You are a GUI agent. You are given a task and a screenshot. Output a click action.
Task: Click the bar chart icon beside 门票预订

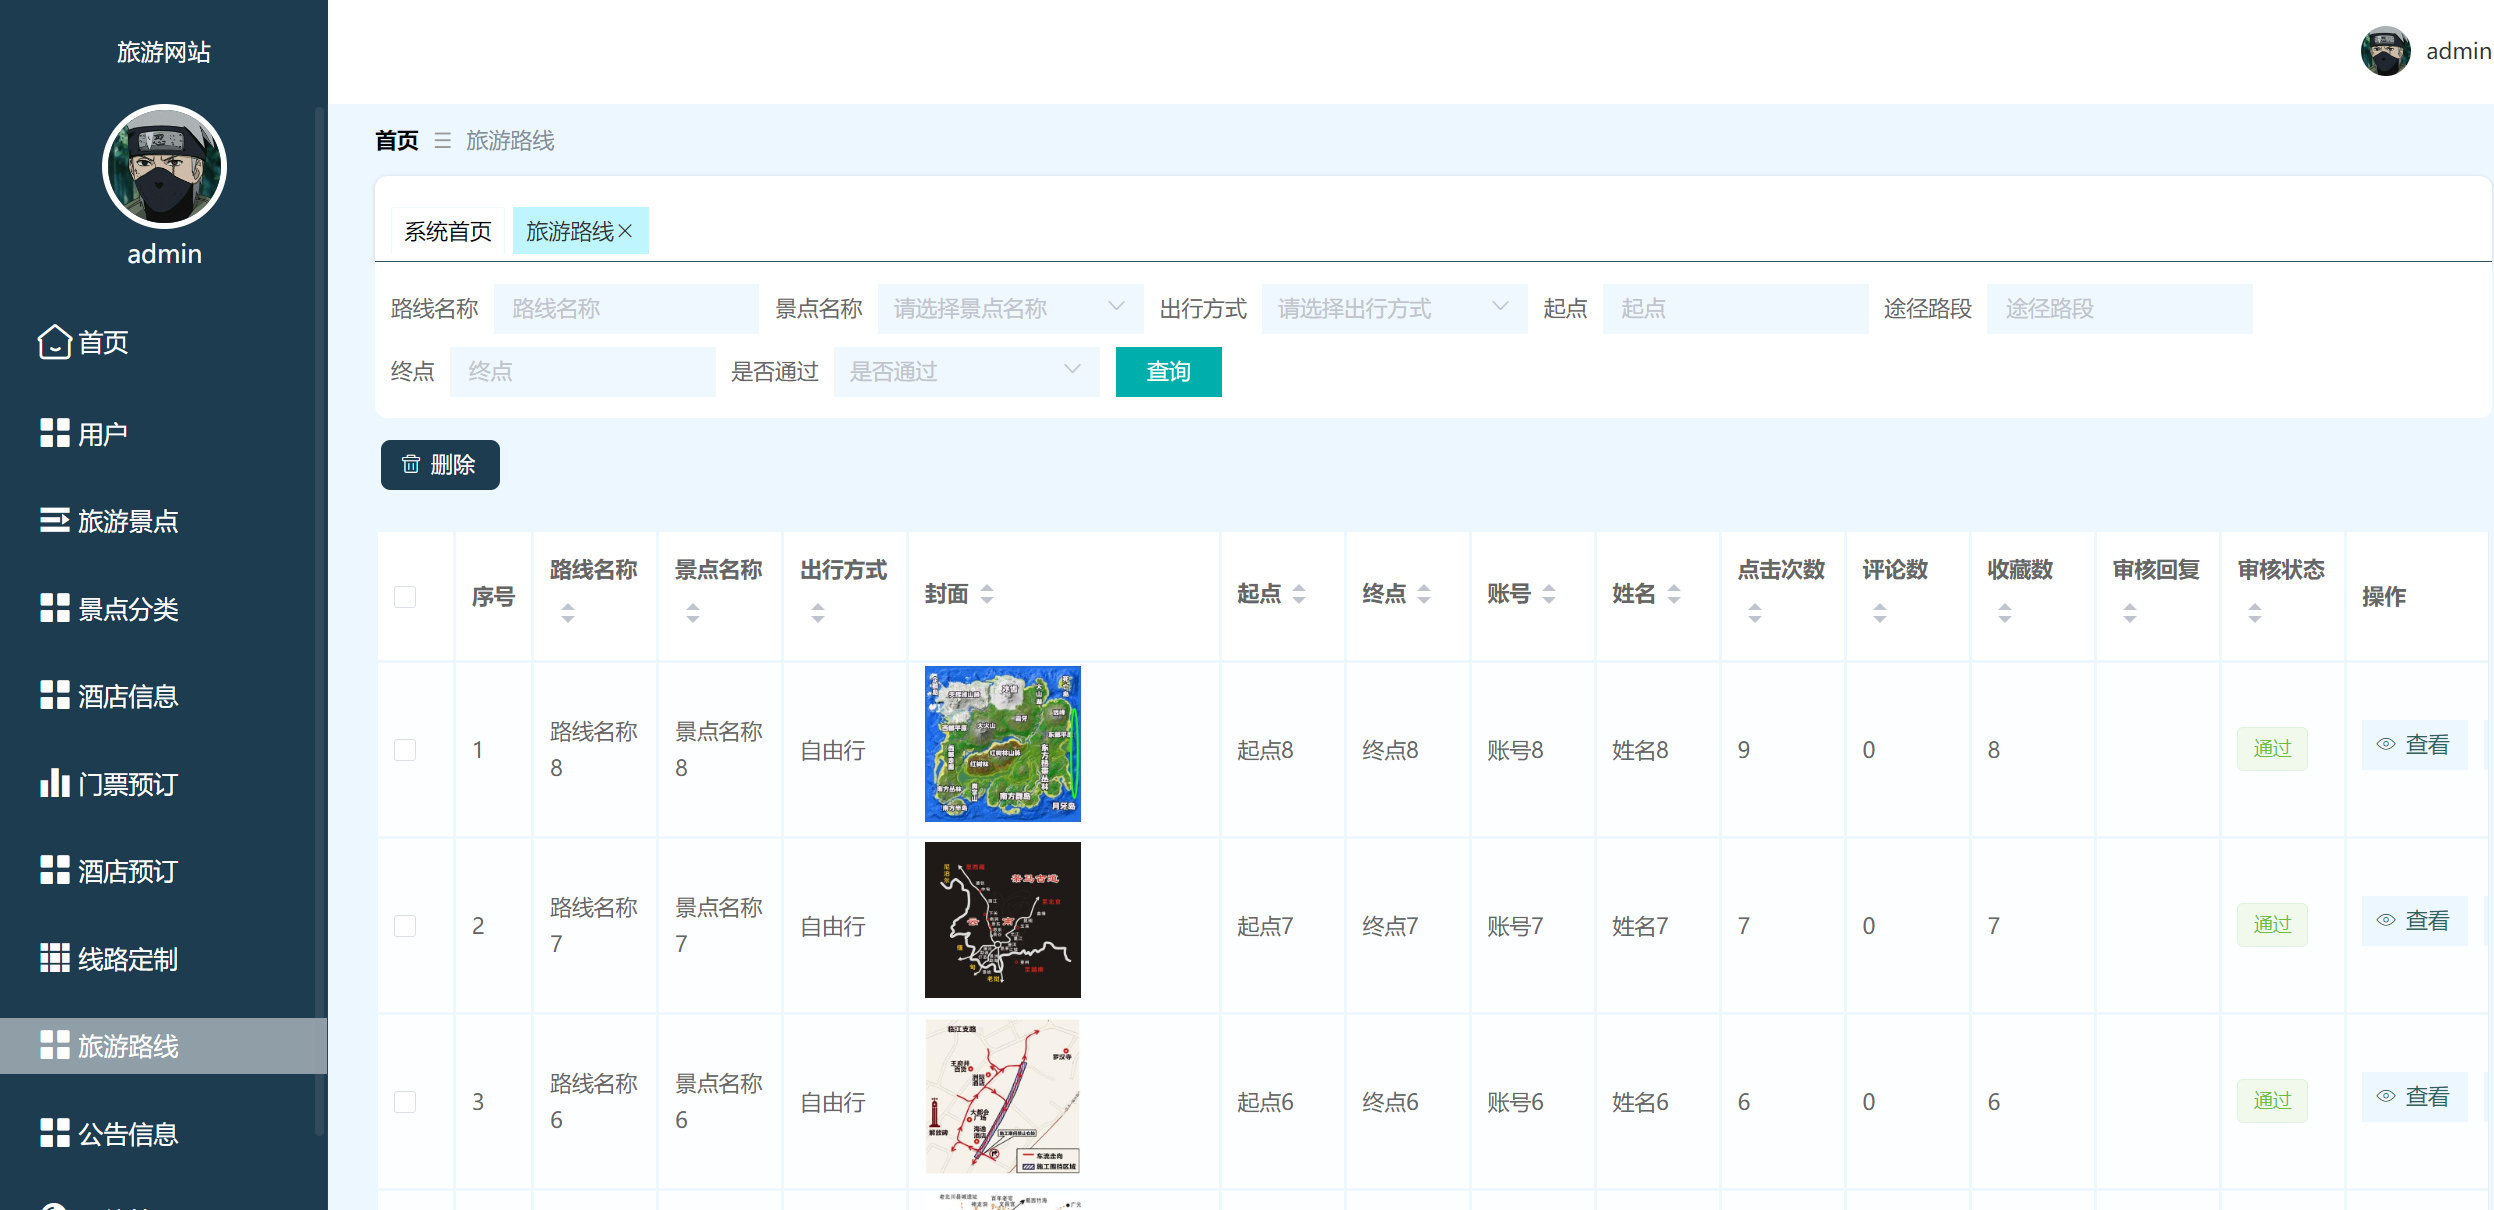[54, 783]
